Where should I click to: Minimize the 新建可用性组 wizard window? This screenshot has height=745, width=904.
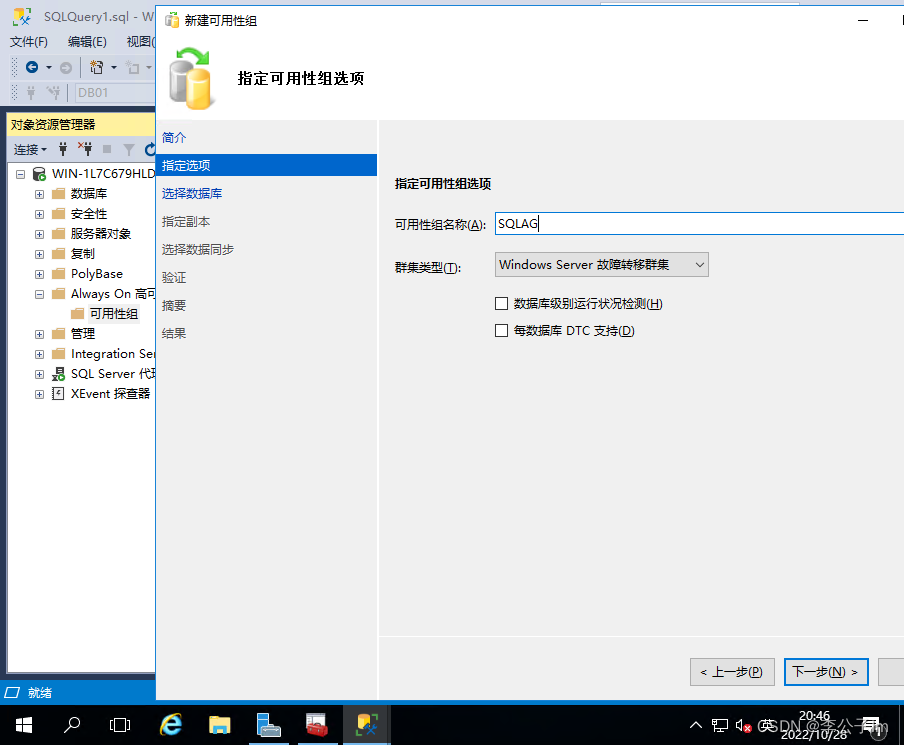click(863, 20)
